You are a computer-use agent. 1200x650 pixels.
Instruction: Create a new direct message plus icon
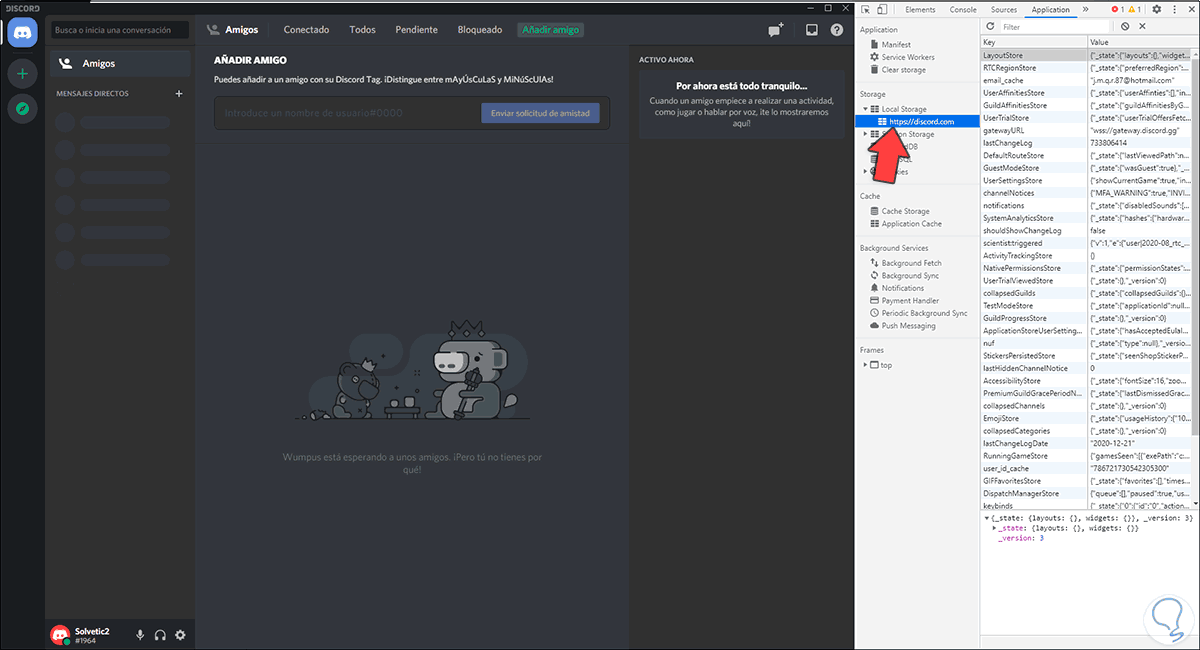coord(179,94)
